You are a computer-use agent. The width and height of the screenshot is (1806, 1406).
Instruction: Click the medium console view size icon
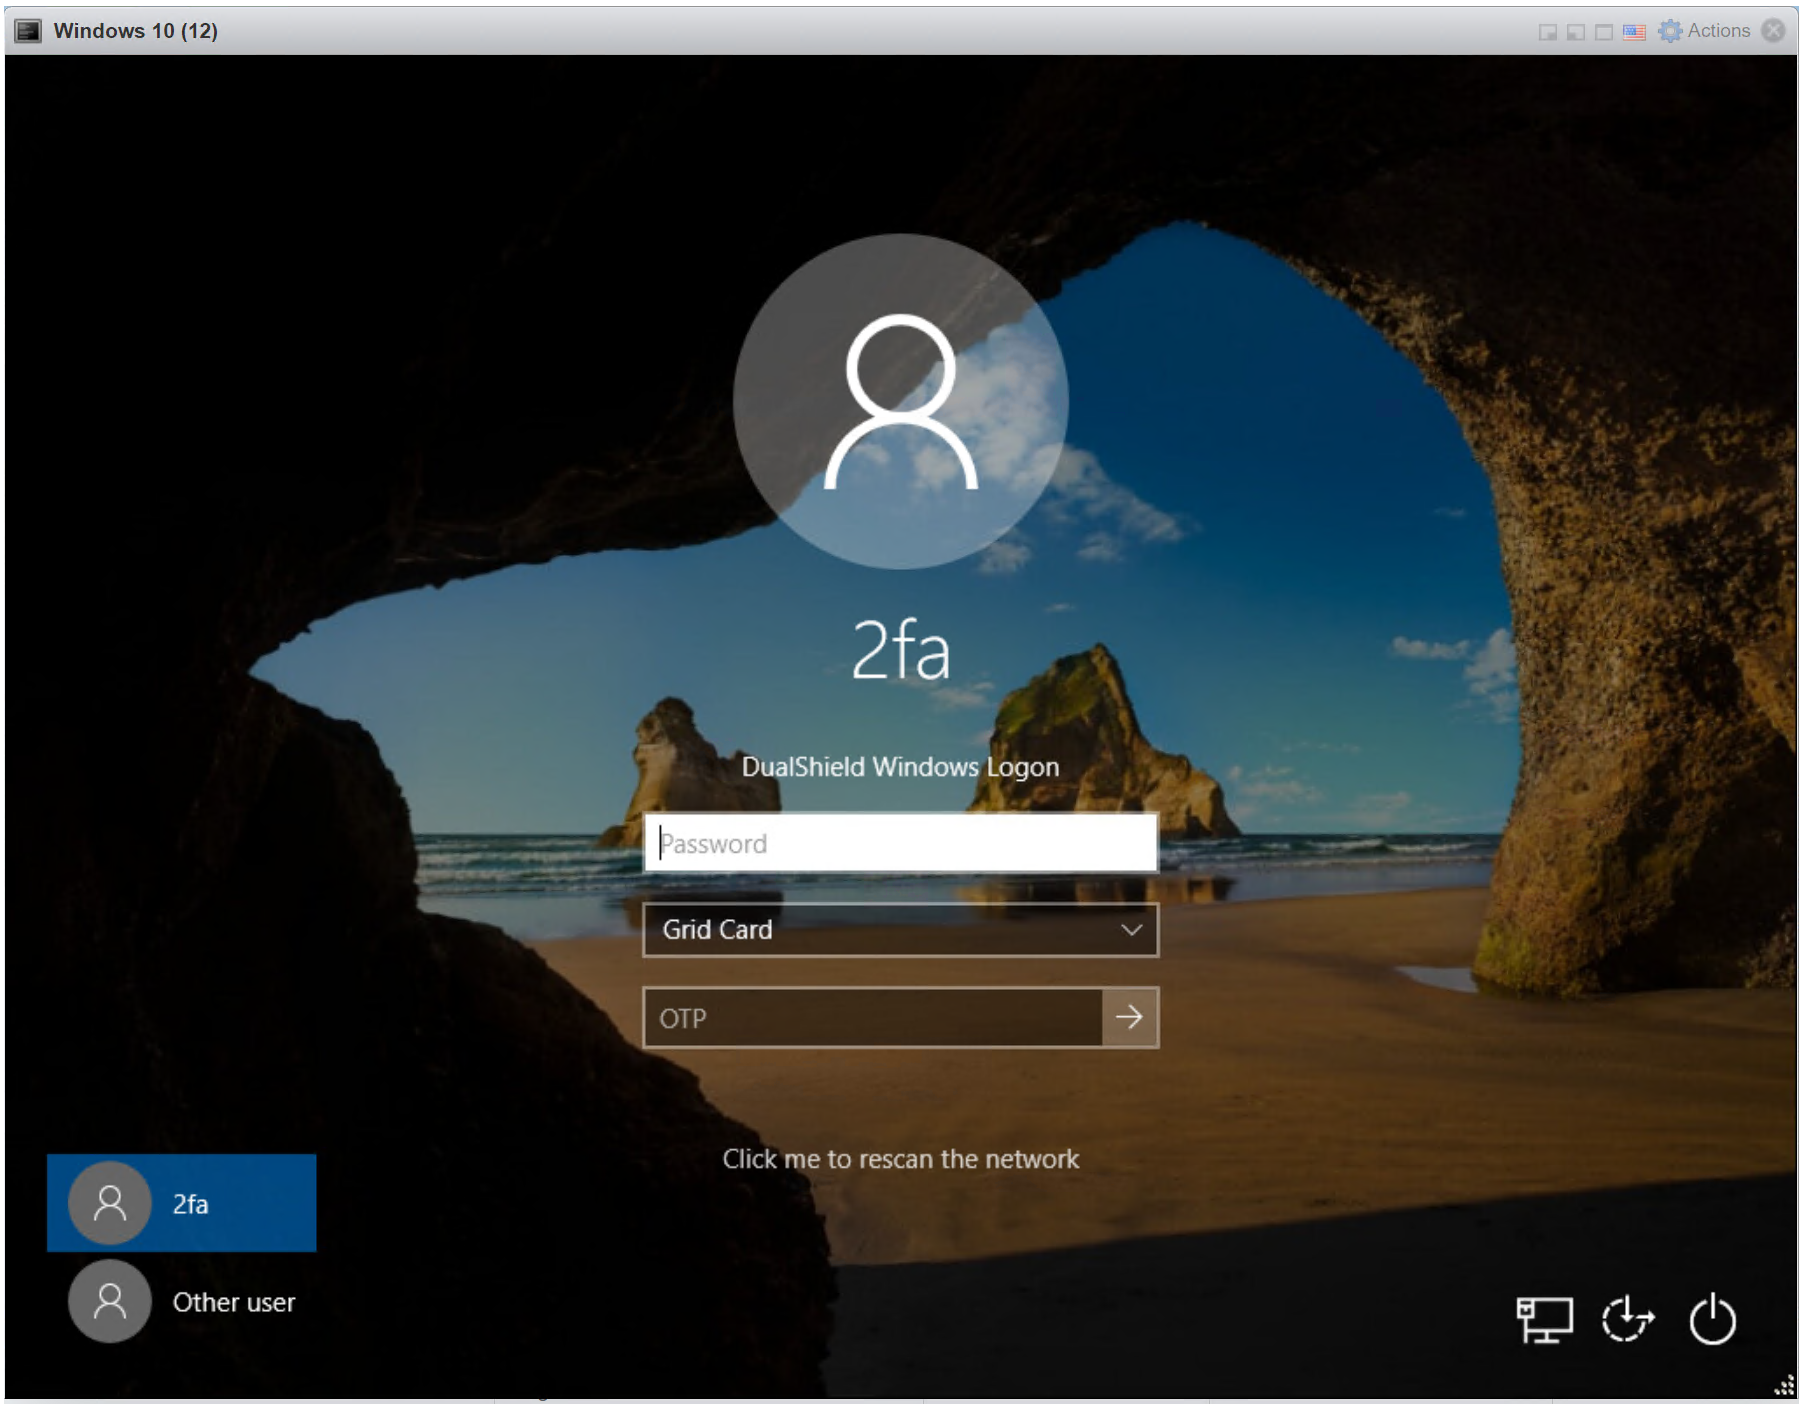click(1575, 32)
